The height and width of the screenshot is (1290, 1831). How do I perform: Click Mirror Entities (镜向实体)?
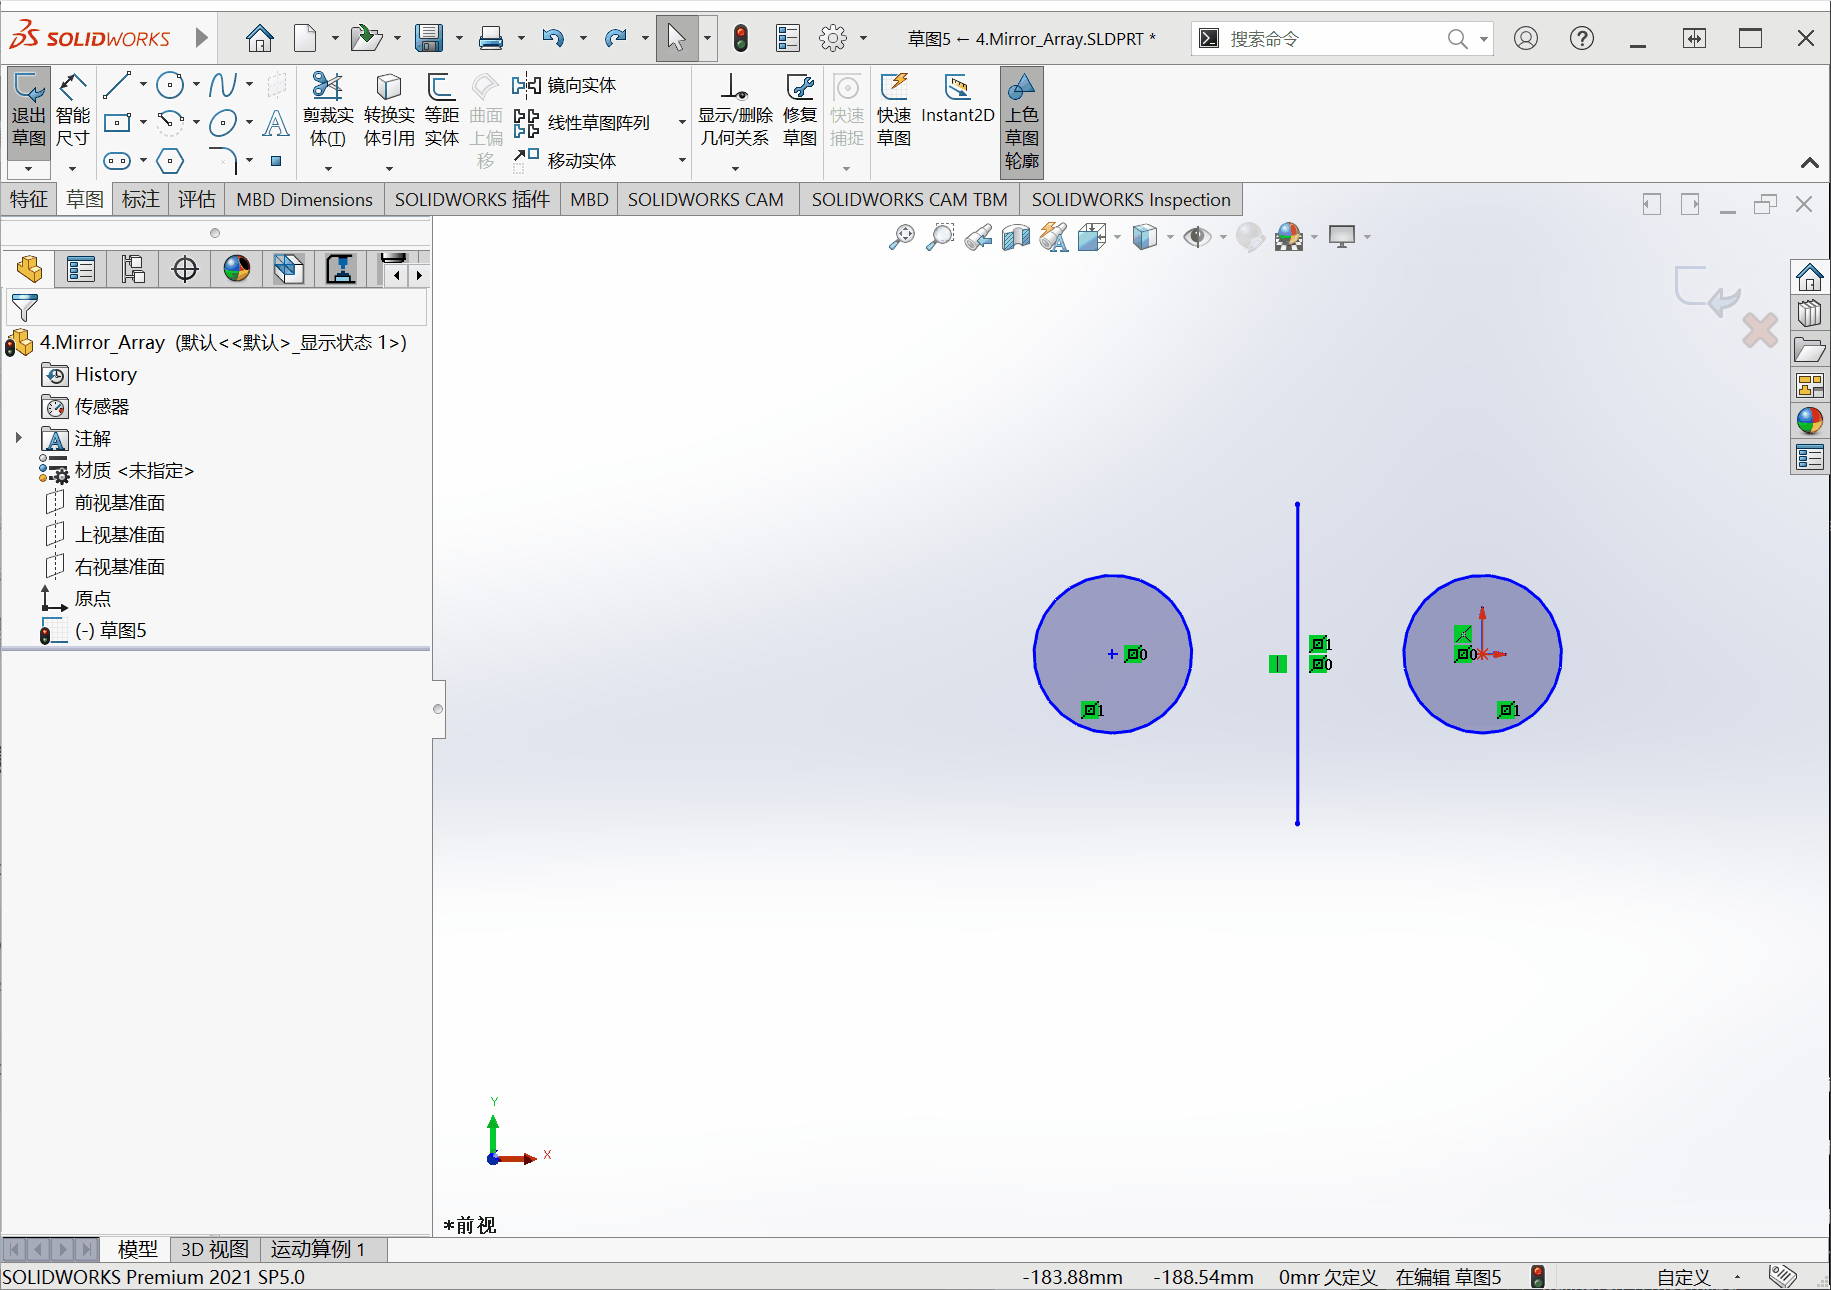(564, 85)
